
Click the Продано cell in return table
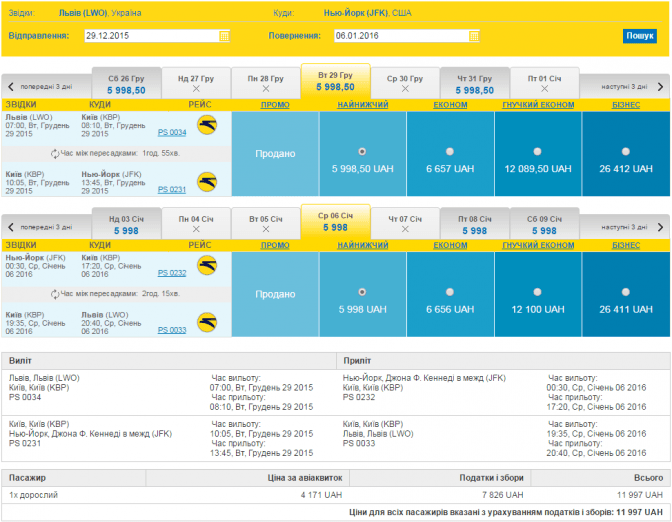(275, 294)
